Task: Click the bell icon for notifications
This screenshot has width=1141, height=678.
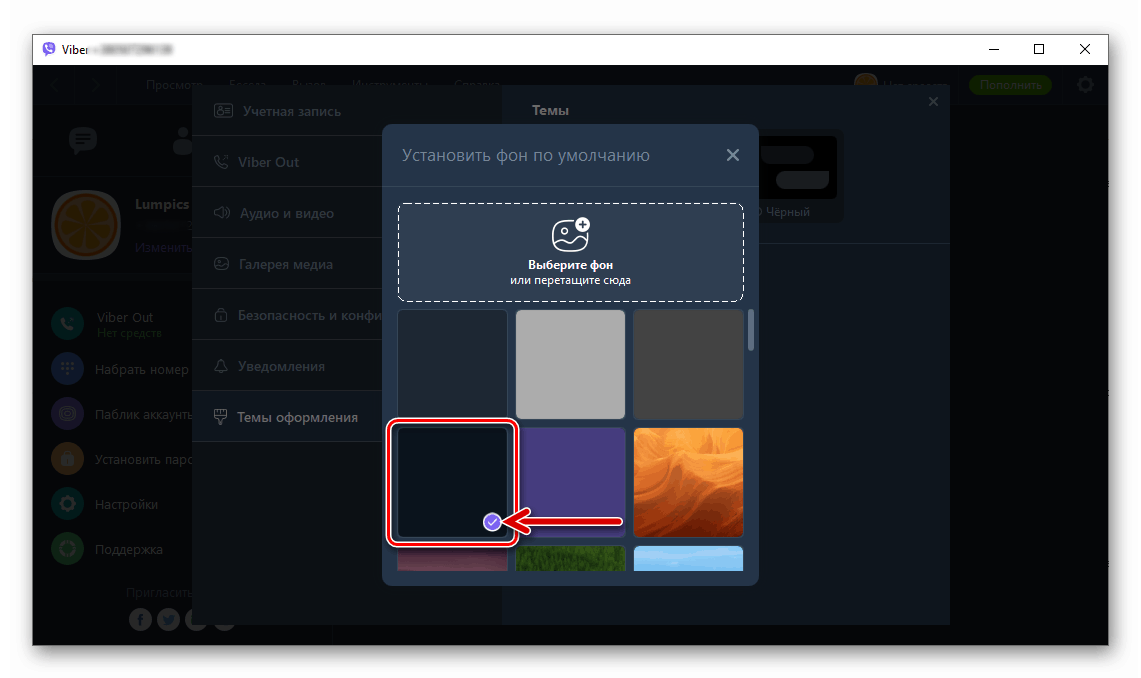Action: tap(220, 366)
